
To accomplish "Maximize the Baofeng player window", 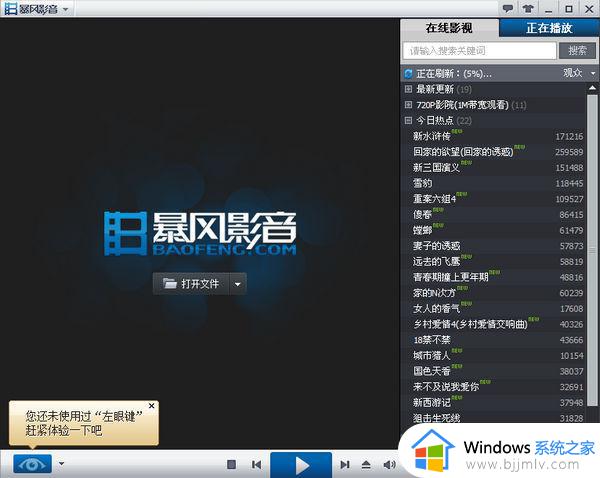I will tap(569, 9).
